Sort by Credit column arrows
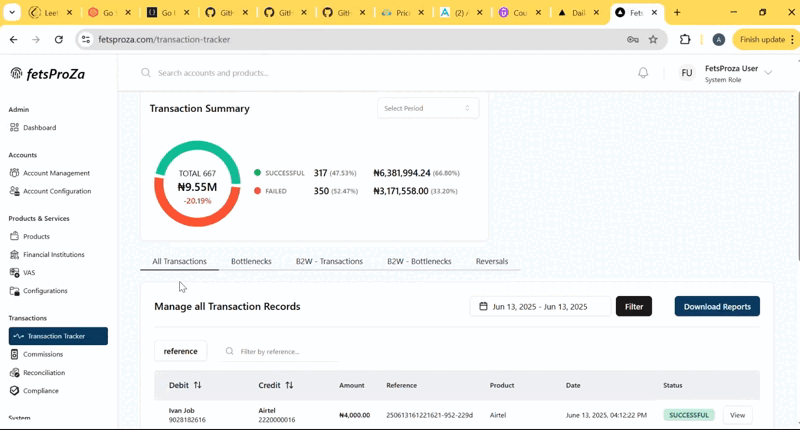 [289, 385]
